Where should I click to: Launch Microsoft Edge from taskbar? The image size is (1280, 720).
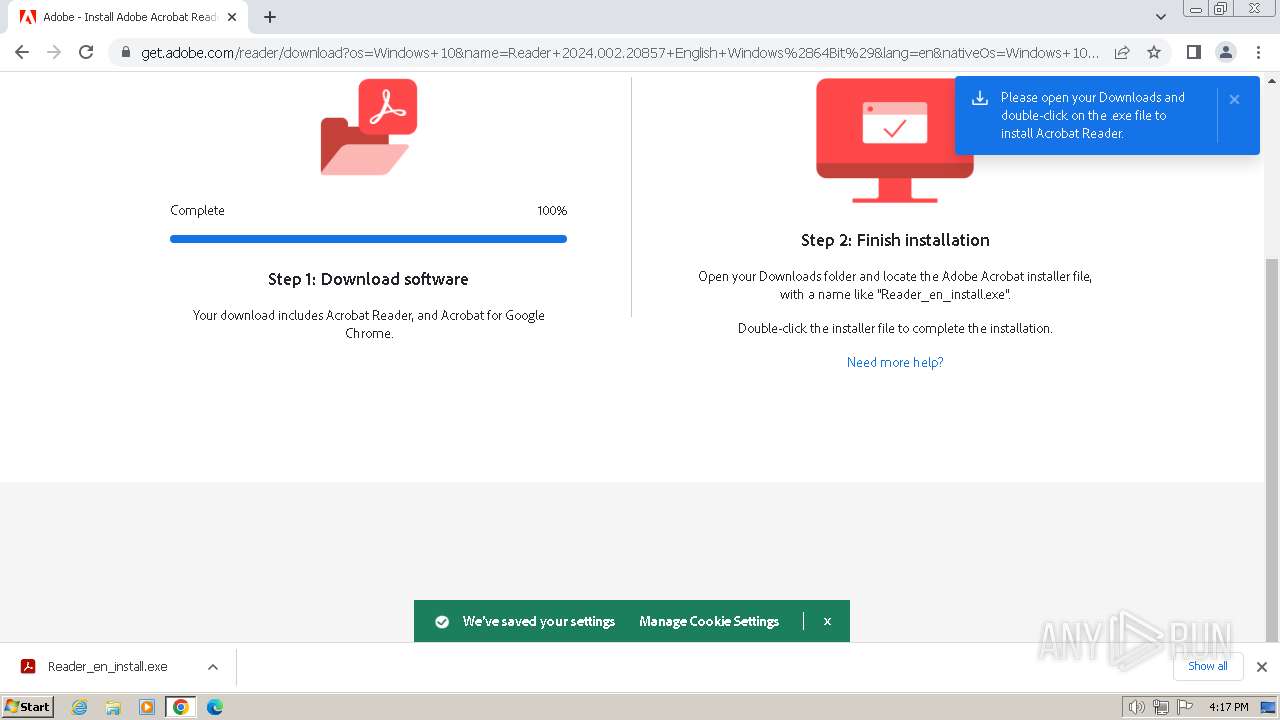tap(214, 707)
